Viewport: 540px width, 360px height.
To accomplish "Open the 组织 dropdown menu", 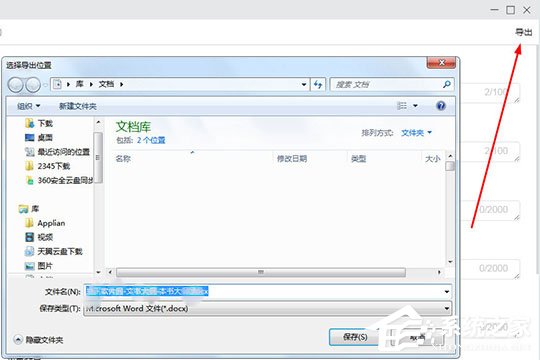I will pyautogui.click(x=29, y=106).
